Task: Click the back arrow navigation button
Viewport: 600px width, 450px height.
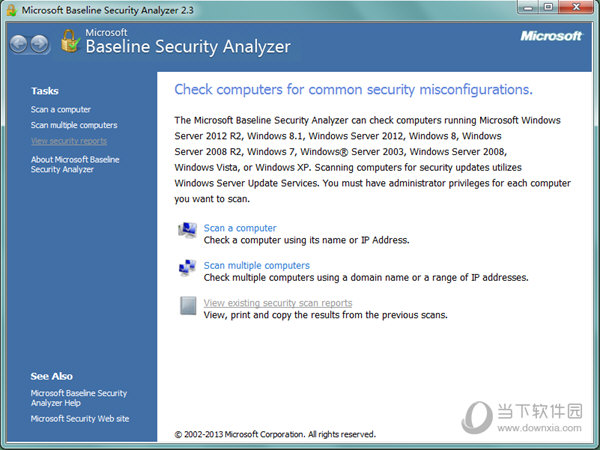Action: (x=18, y=44)
